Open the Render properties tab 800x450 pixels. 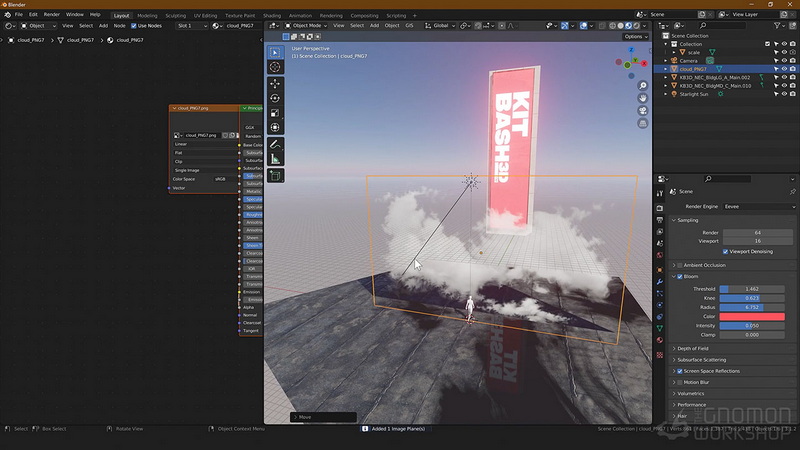pyautogui.click(x=660, y=208)
